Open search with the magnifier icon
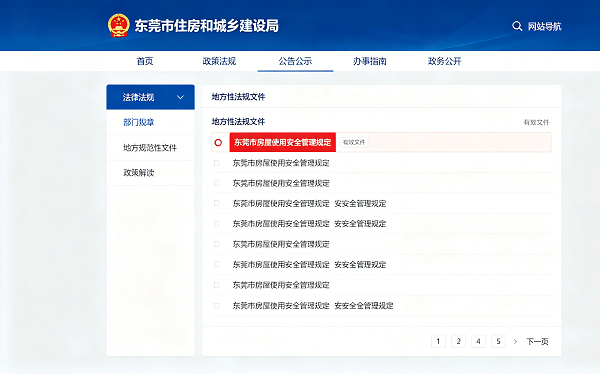The image size is (600, 375). 517,26
